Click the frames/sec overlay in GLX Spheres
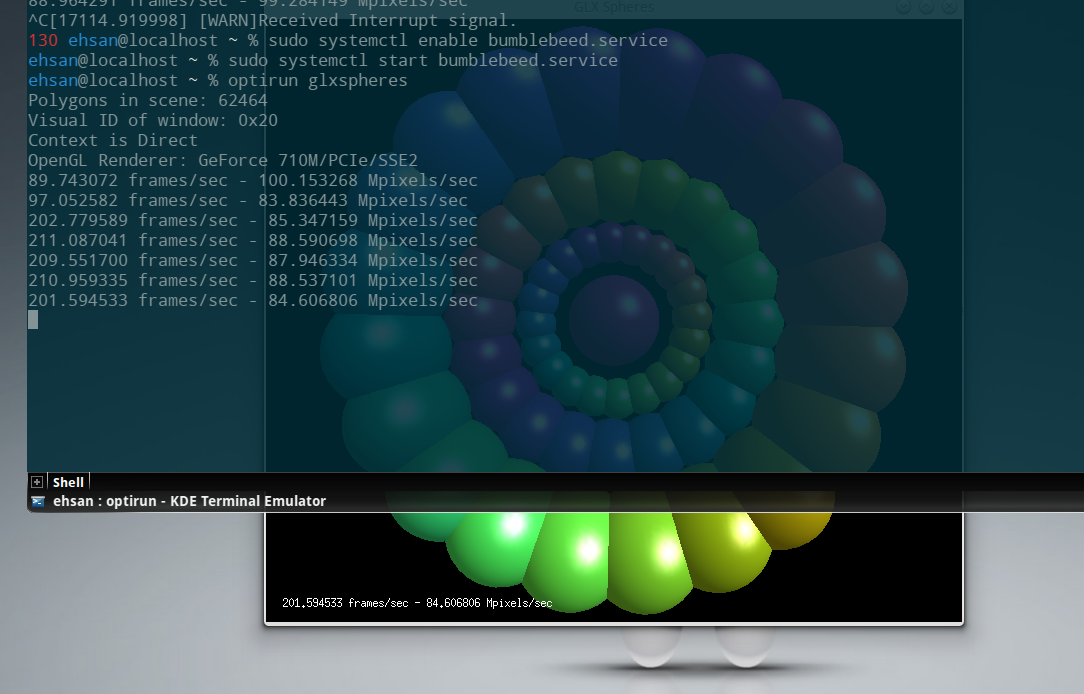 pyautogui.click(x=417, y=603)
